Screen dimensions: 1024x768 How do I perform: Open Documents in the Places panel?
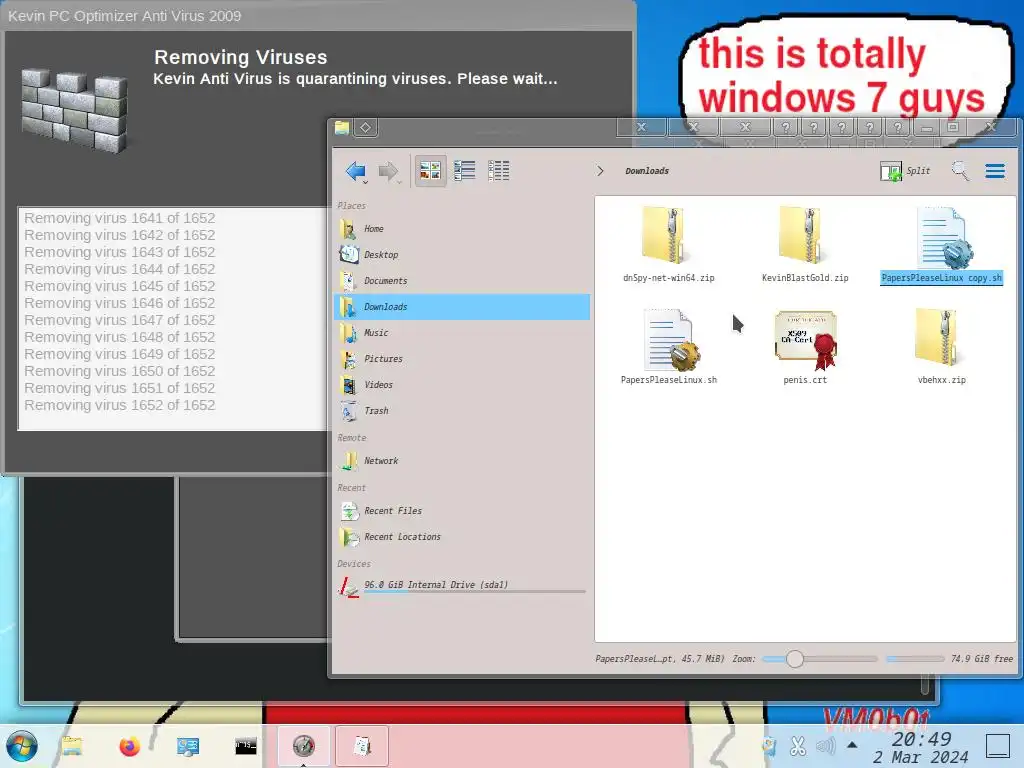tap(464, 281)
